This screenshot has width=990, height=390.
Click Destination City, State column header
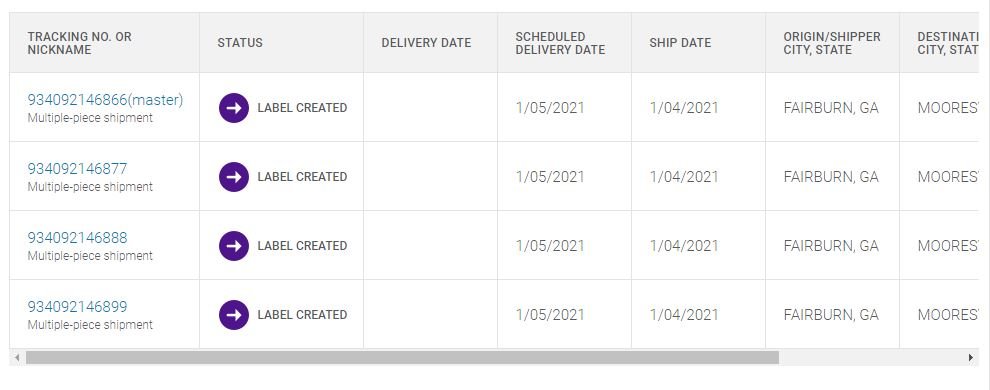pos(947,43)
